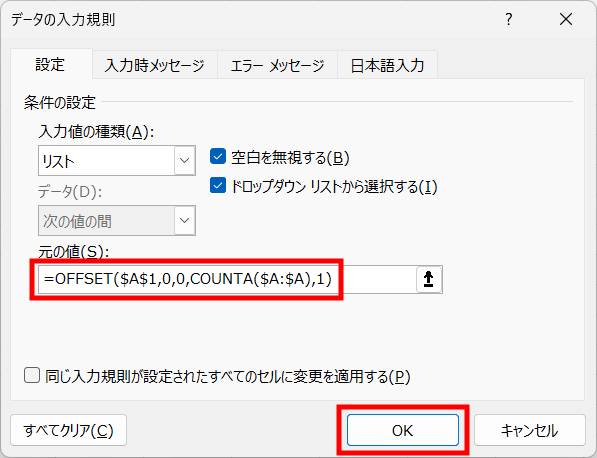Viewport: 597px width, 458px height.
Task: Open the help question mark icon
Action: [x=509, y=19]
